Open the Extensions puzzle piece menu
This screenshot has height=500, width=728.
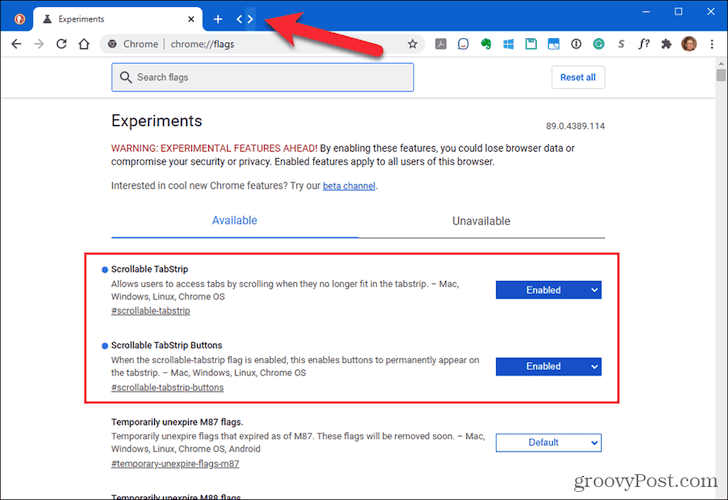click(x=666, y=44)
